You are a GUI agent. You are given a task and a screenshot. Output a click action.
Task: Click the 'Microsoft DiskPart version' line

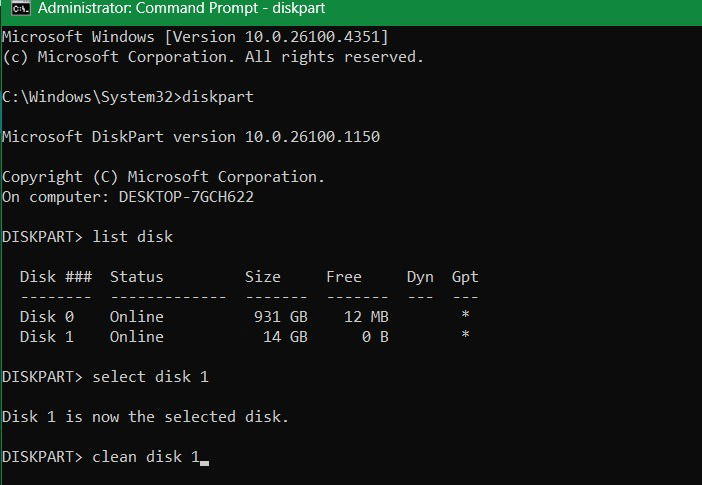pos(191,137)
